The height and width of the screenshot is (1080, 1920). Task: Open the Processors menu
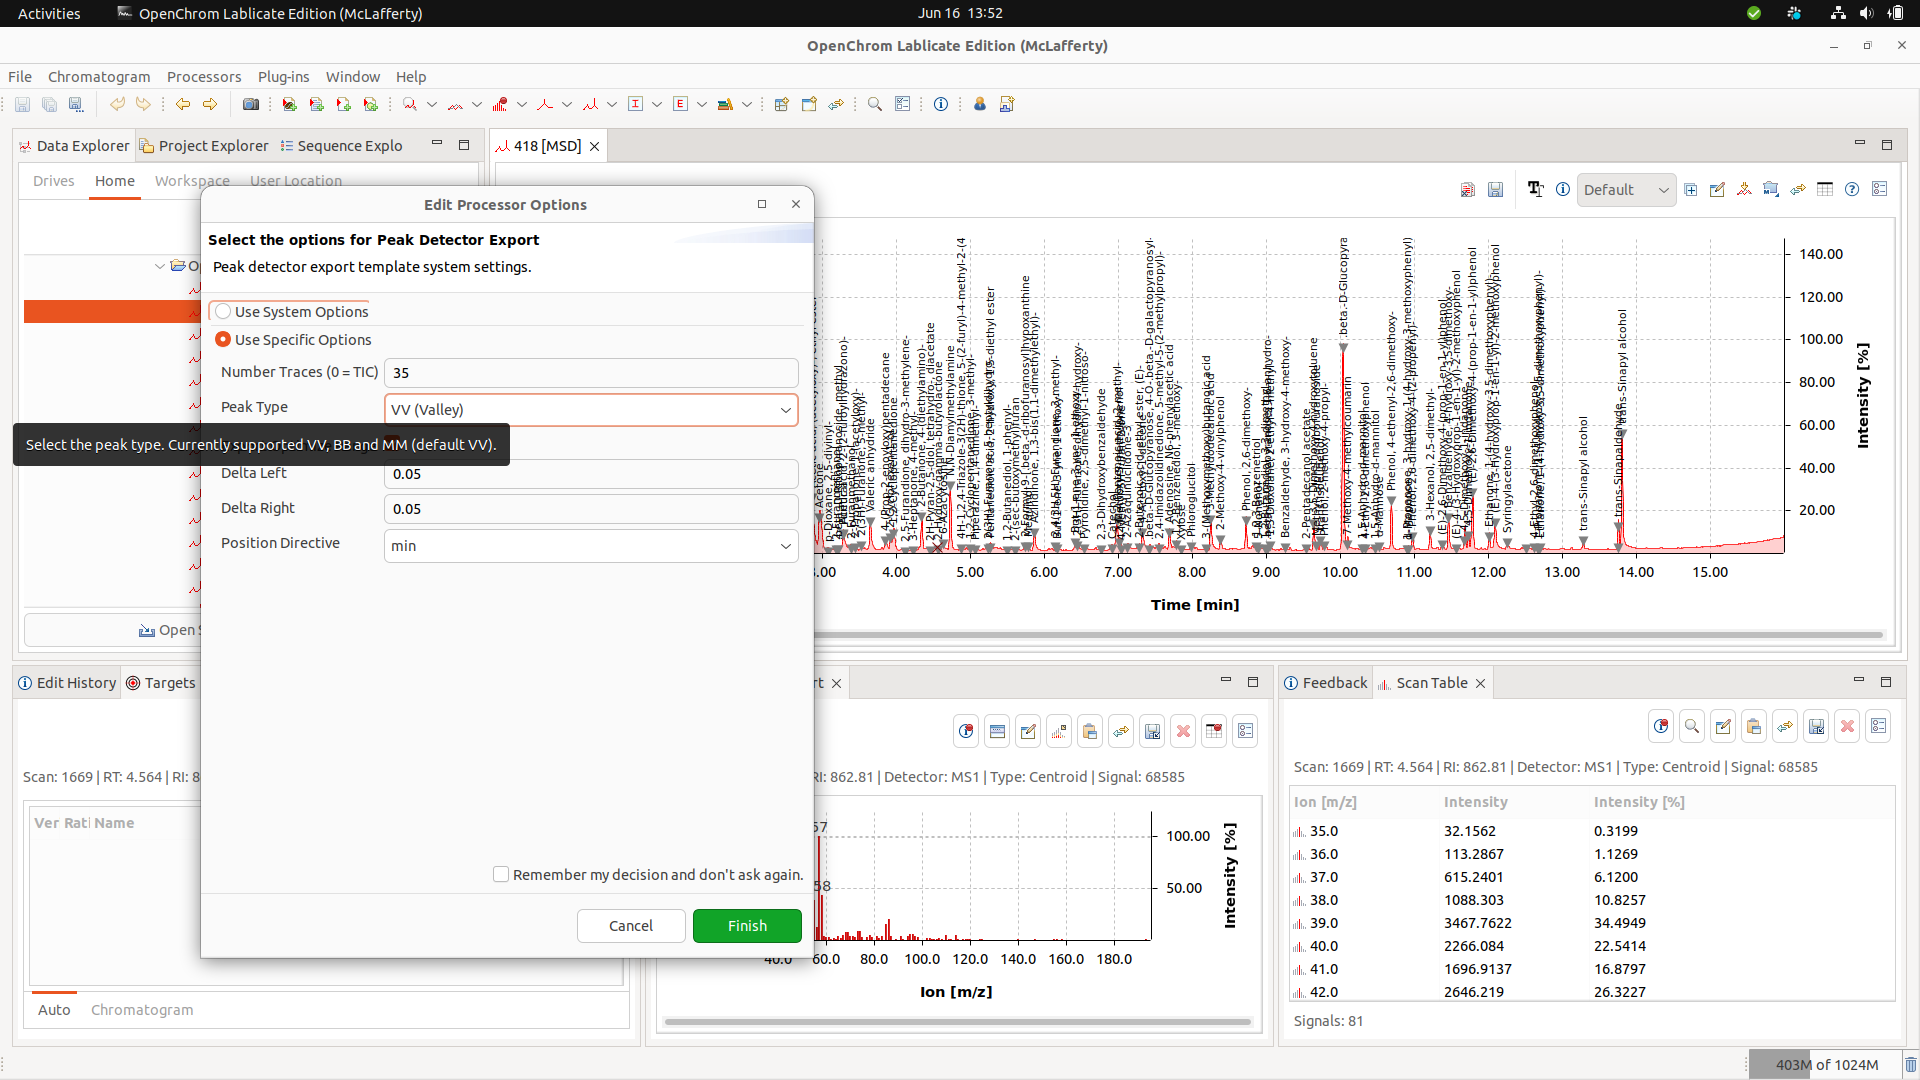pos(203,76)
